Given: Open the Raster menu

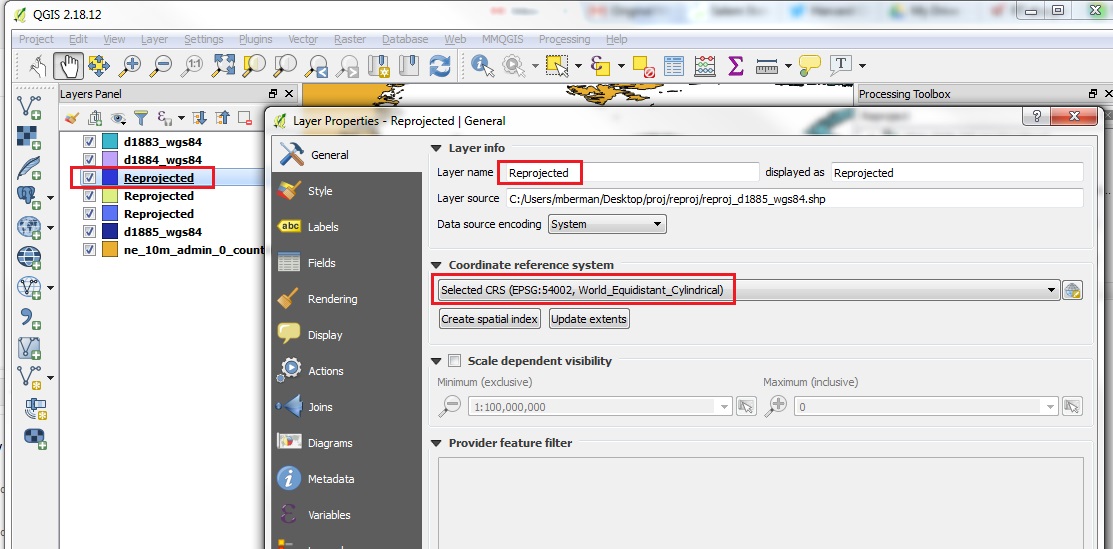Looking at the screenshot, I should pyautogui.click(x=350, y=39).
